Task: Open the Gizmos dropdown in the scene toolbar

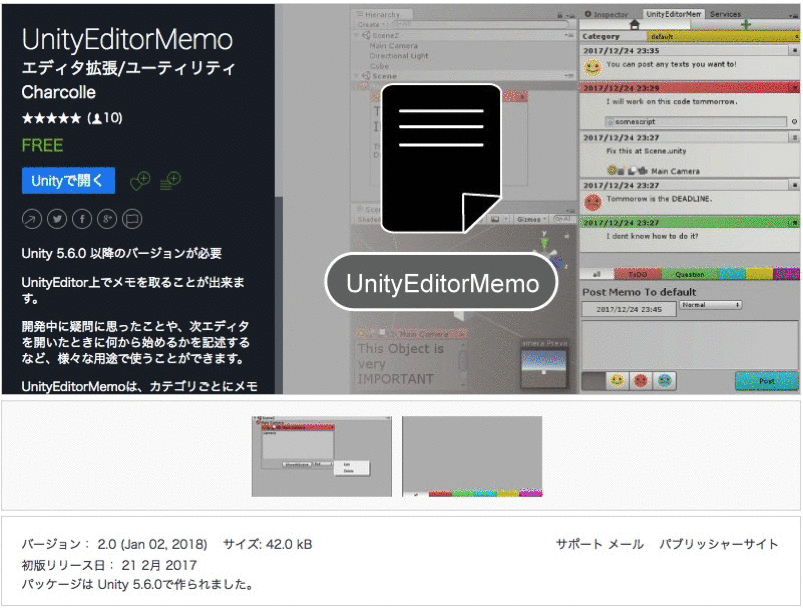Action: (531, 219)
